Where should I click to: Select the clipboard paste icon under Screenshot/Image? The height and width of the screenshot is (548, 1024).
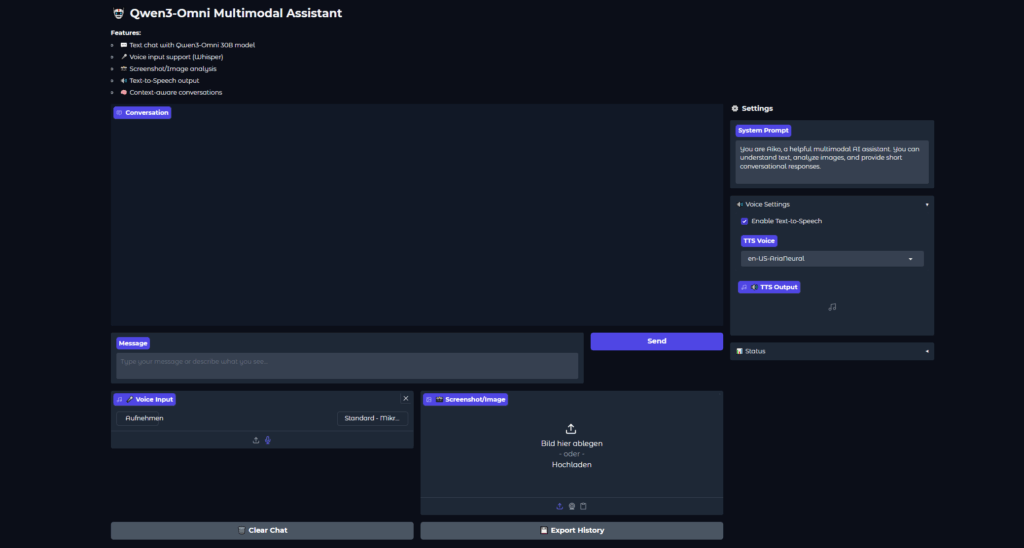(x=583, y=506)
